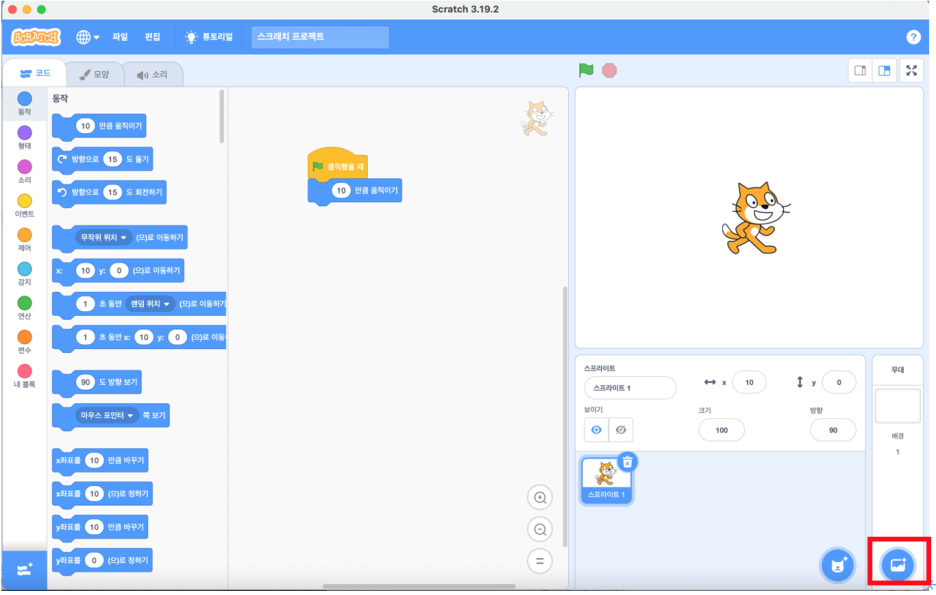This screenshot has height=595, width=936.
Task: Open the 편집 menu
Action: pos(152,37)
